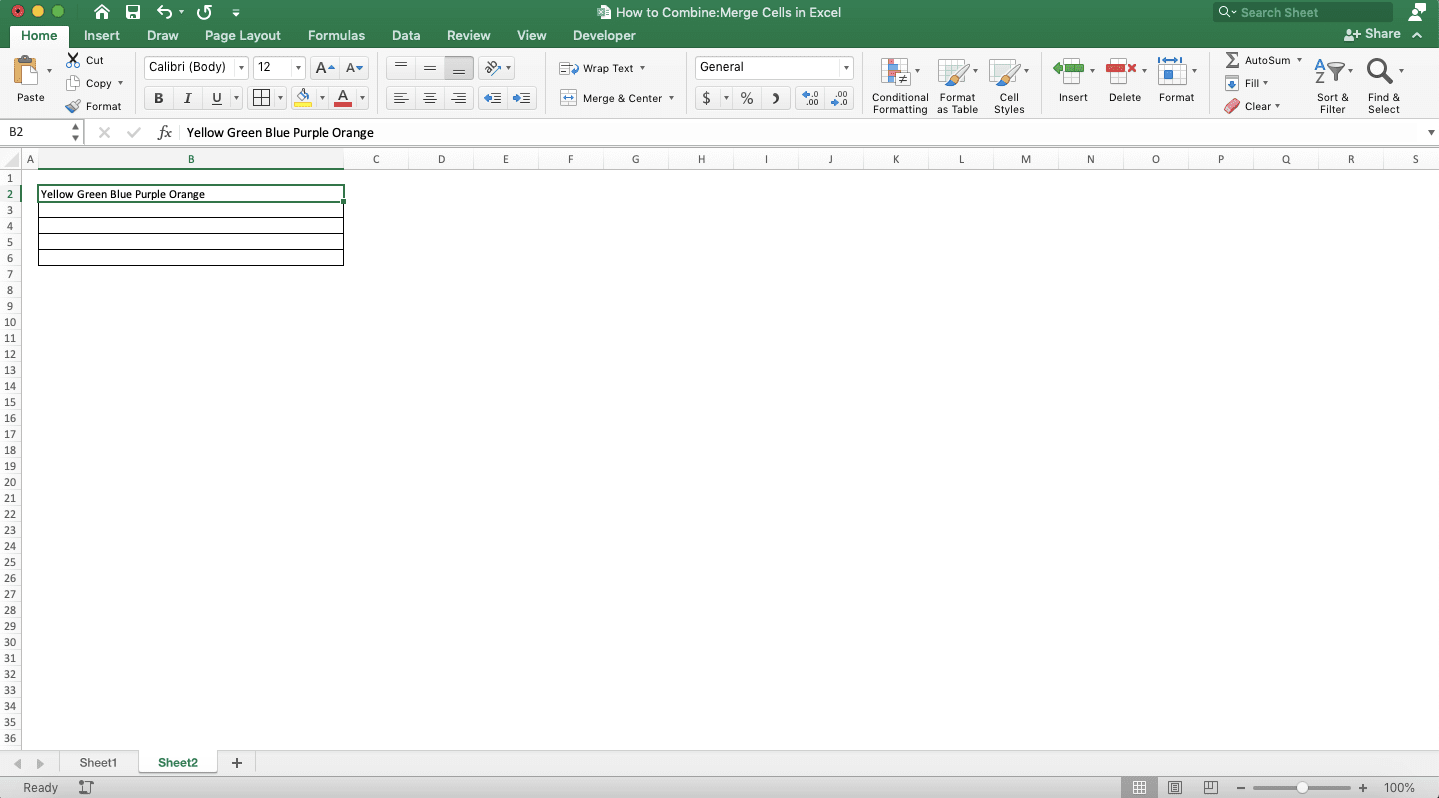
Task: Expand the Merge & Center options arrow
Action: (671, 98)
